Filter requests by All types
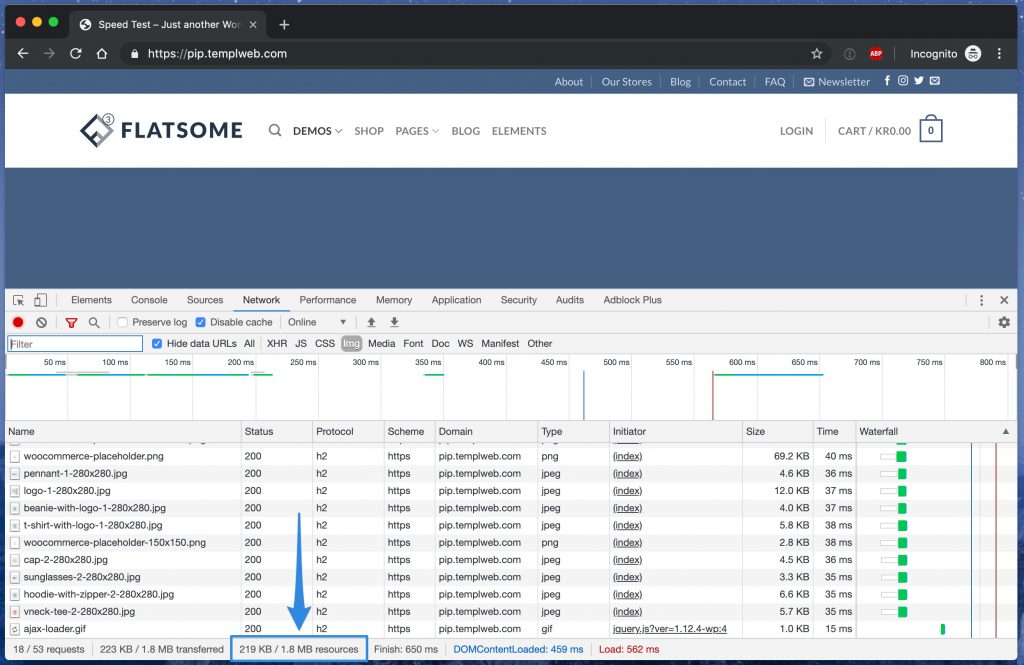 click(249, 344)
